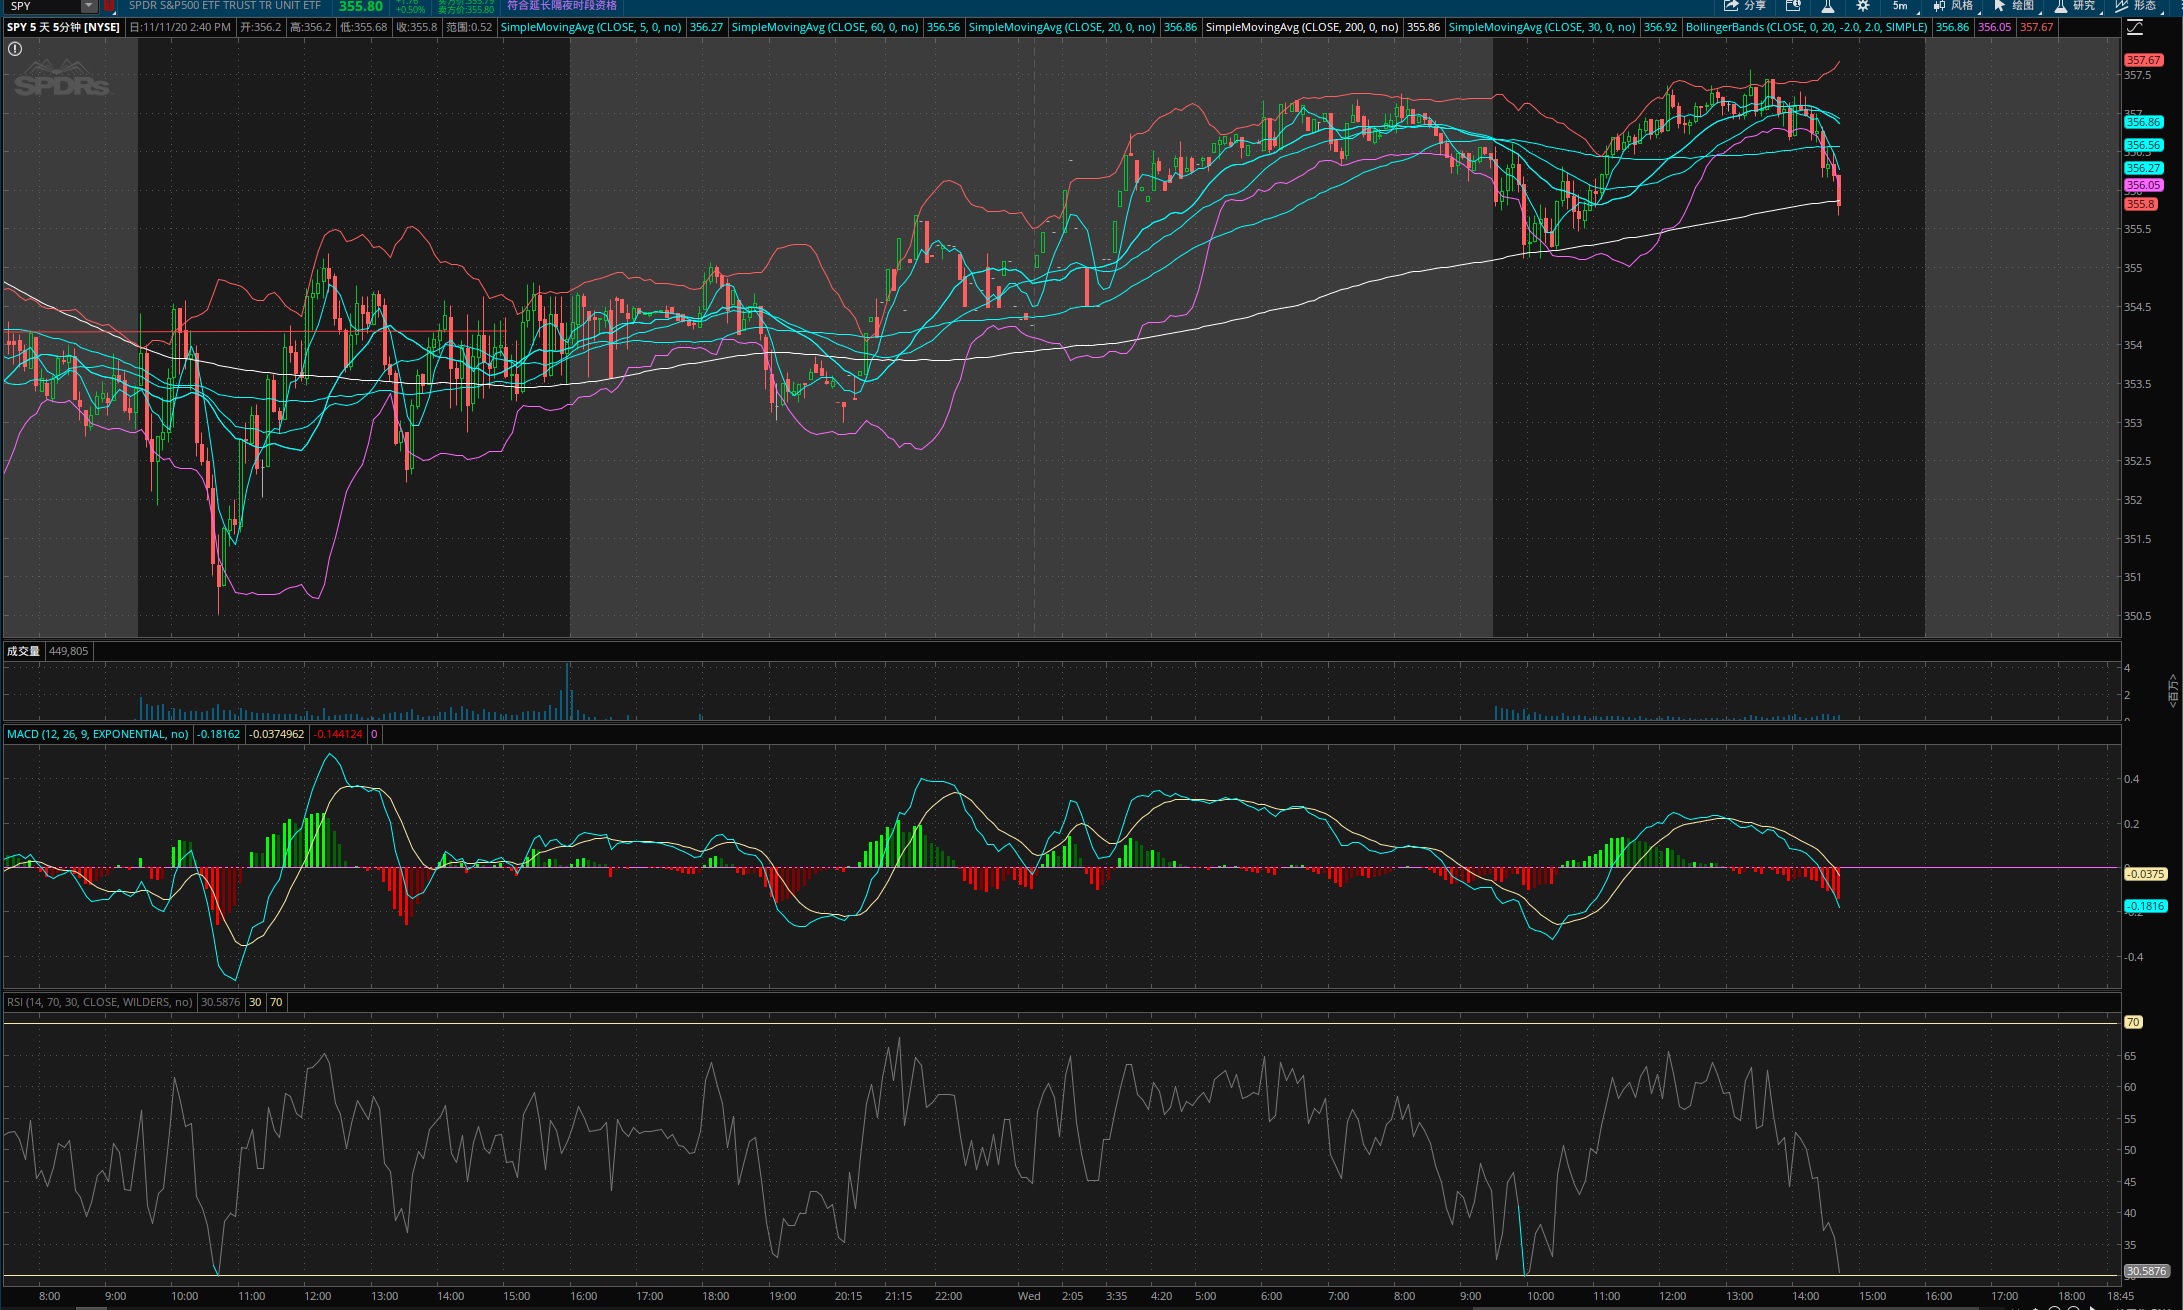Image resolution: width=2183 pixels, height=1310 pixels.
Task: Click SimpleMovingAvg (CLOSE, 5, 0, no) study label
Action: coord(591,27)
